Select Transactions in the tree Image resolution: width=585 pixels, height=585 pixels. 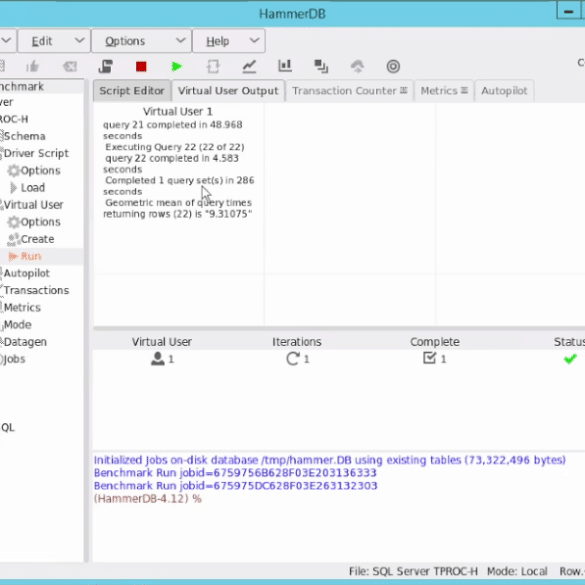point(36,290)
